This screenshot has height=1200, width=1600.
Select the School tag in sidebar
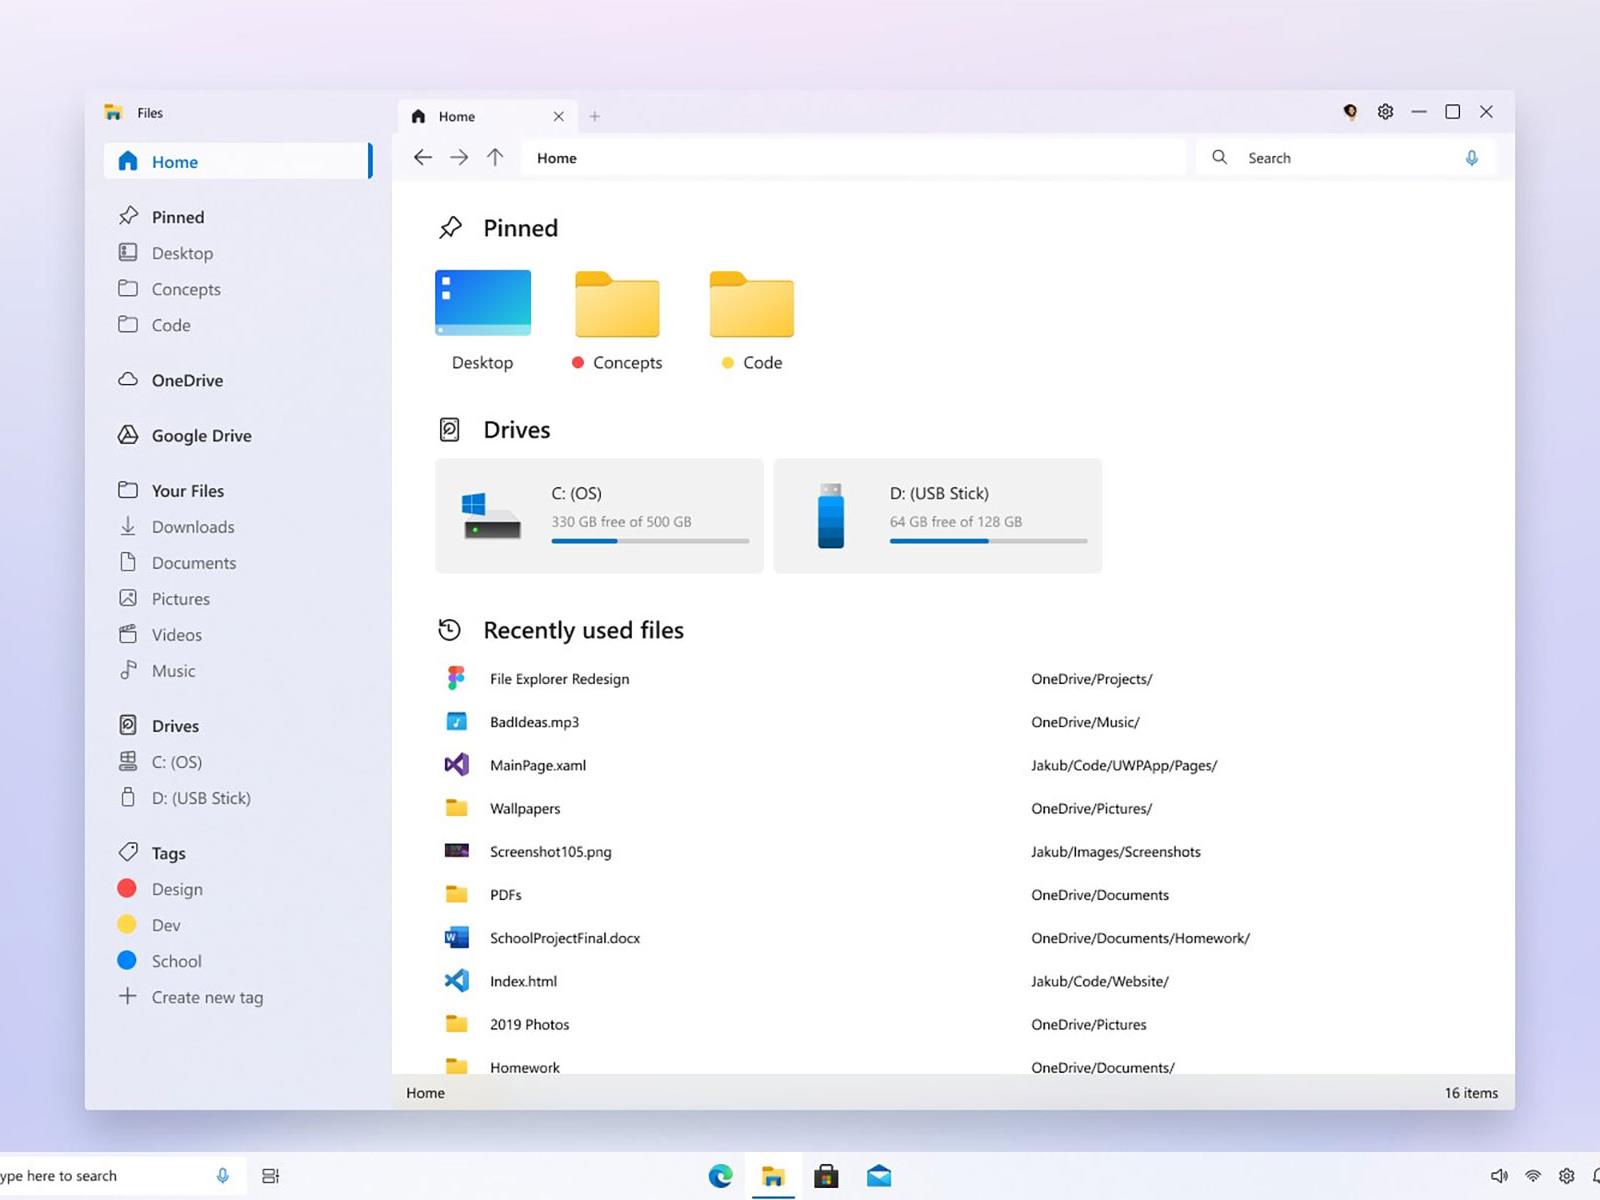[x=175, y=961]
